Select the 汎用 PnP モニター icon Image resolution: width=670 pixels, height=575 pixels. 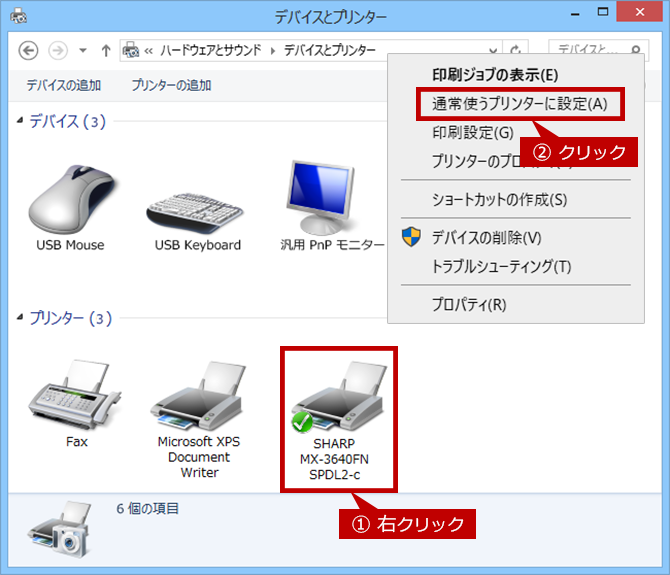[x=318, y=200]
